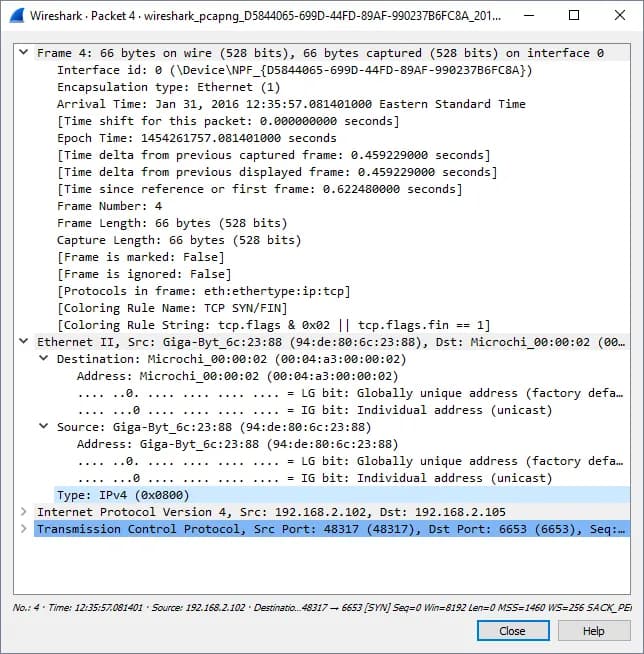Viewport: 644px width, 654px height.
Task: Select the Frame Number: 4 row
Action: pyautogui.click(x=342, y=206)
